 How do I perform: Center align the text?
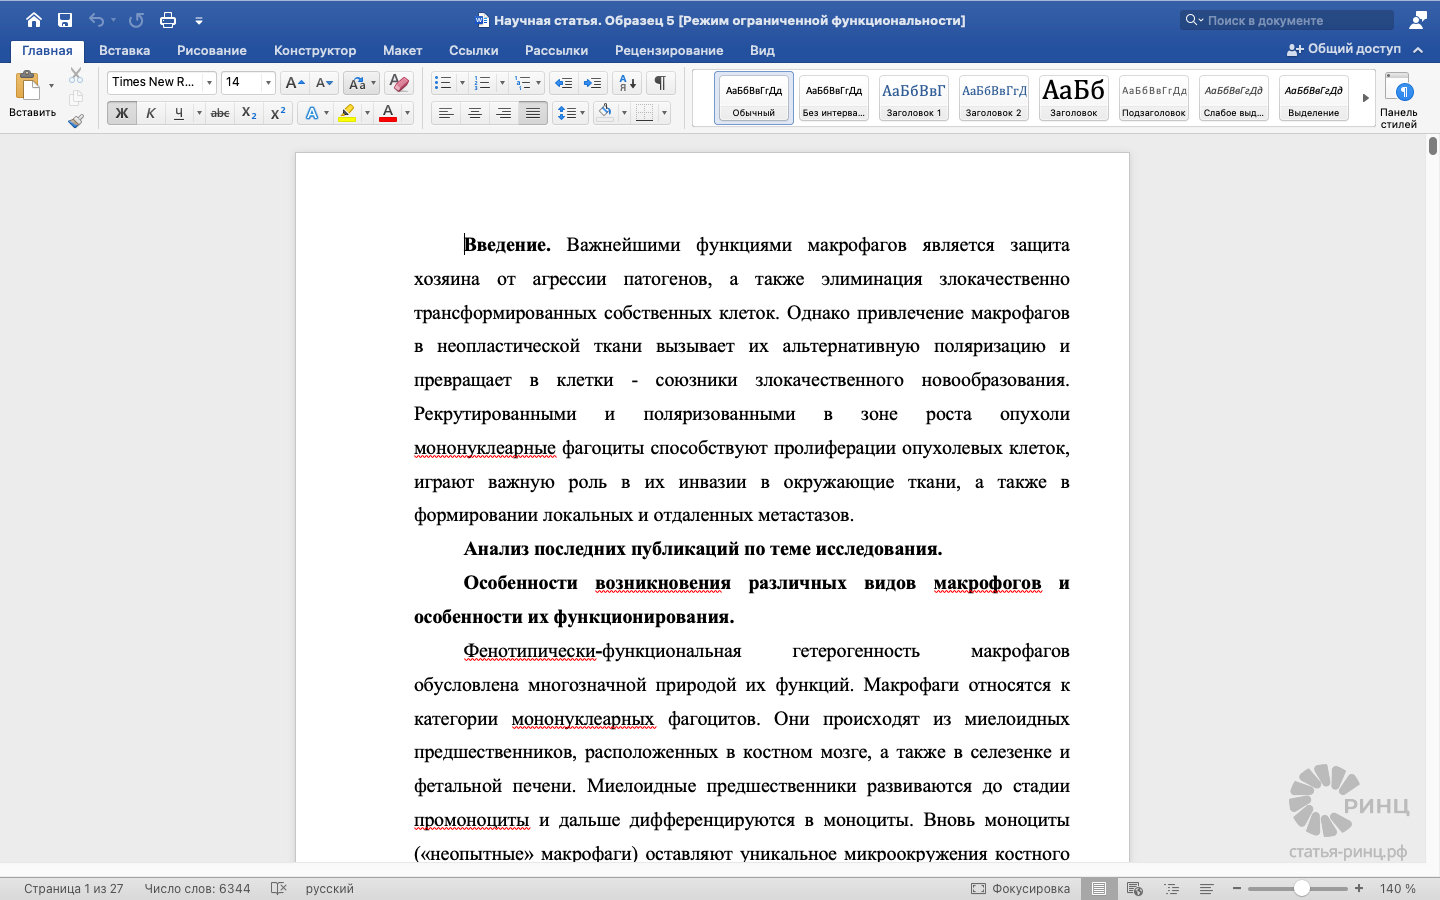(x=475, y=113)
